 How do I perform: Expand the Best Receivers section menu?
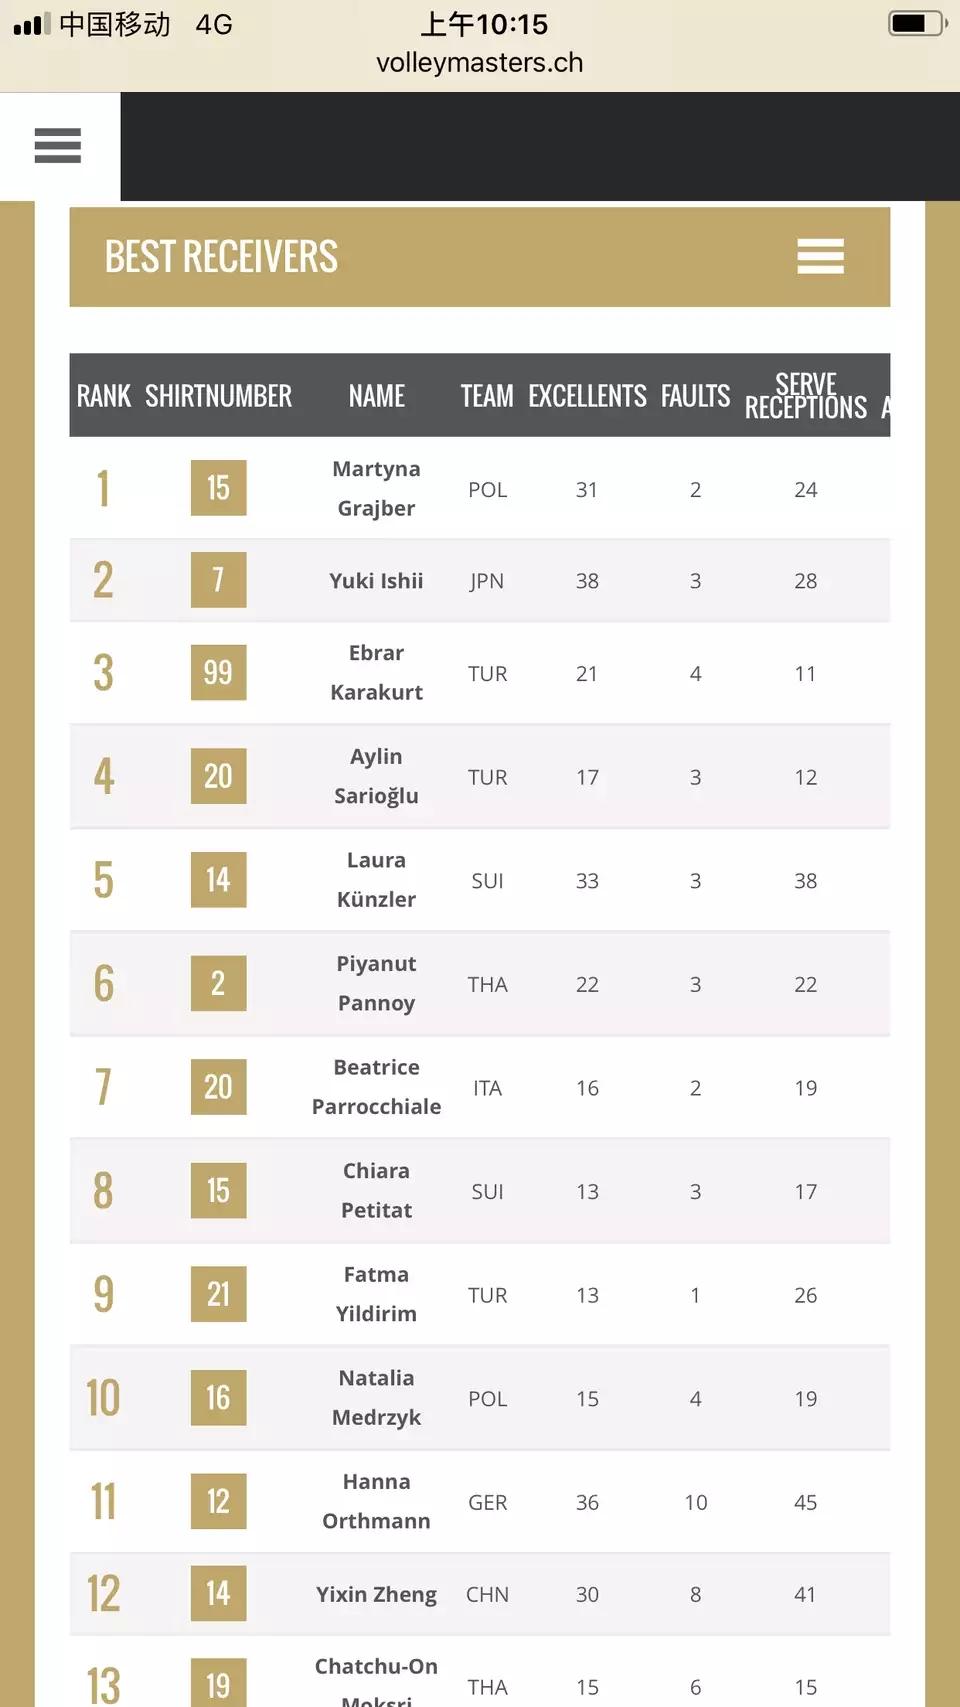pos(820,256)
